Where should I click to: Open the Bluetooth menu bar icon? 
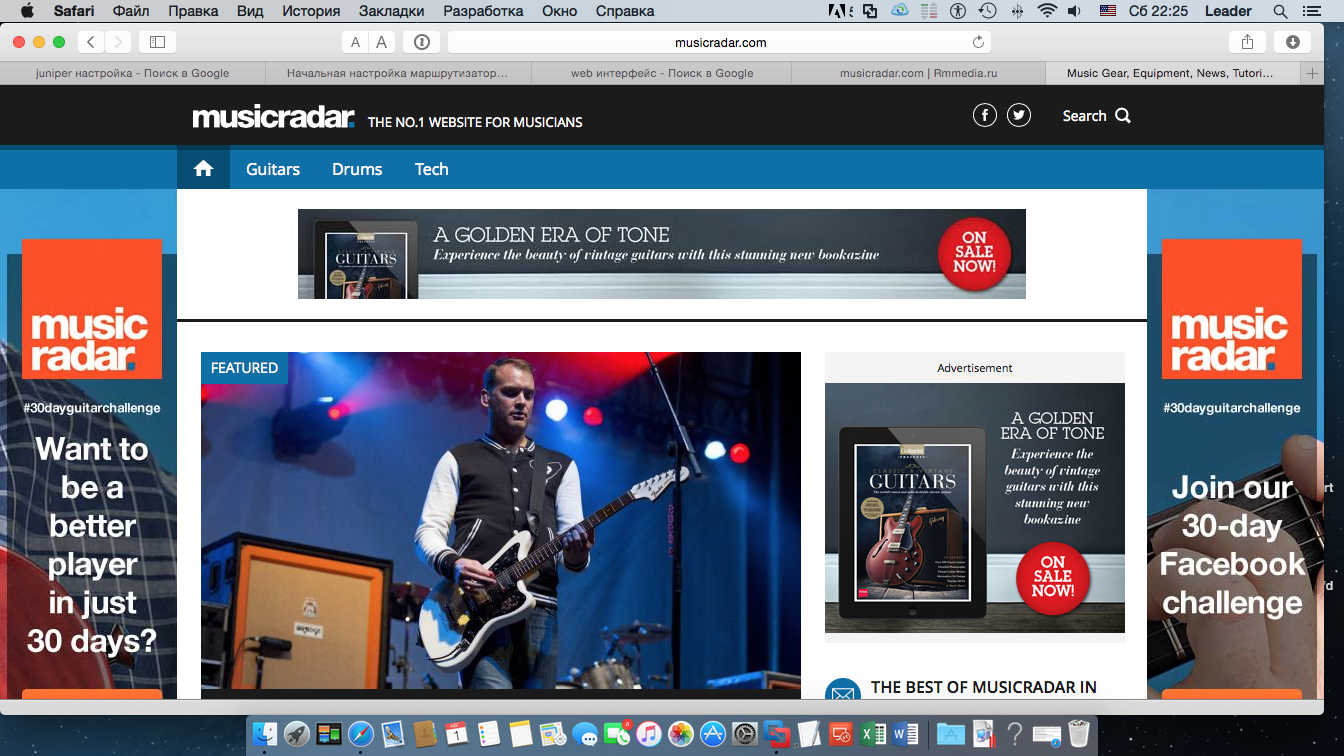[1018, 11]
